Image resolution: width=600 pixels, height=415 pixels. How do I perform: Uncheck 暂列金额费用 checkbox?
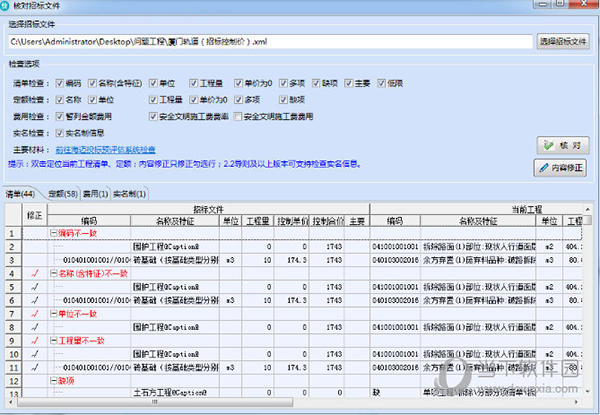tap(60, 116)
